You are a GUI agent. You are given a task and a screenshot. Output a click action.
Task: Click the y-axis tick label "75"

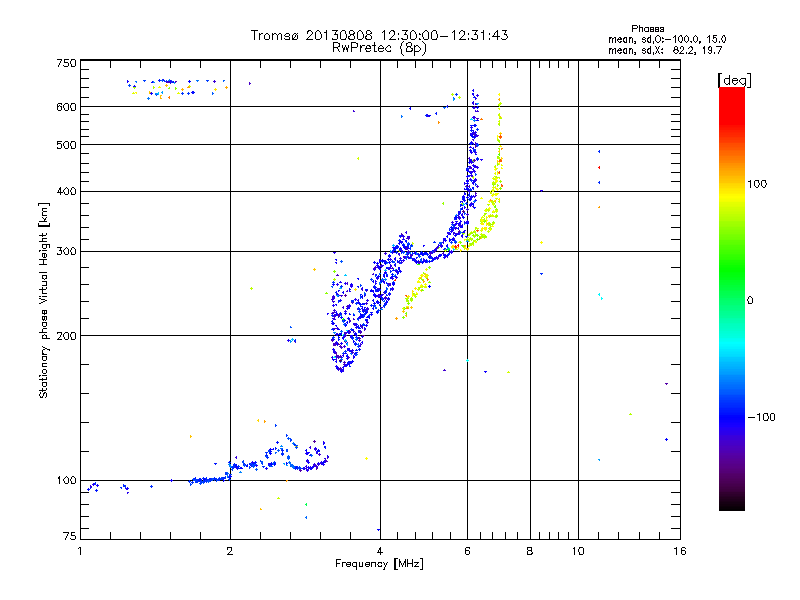[x=70, y=536]
